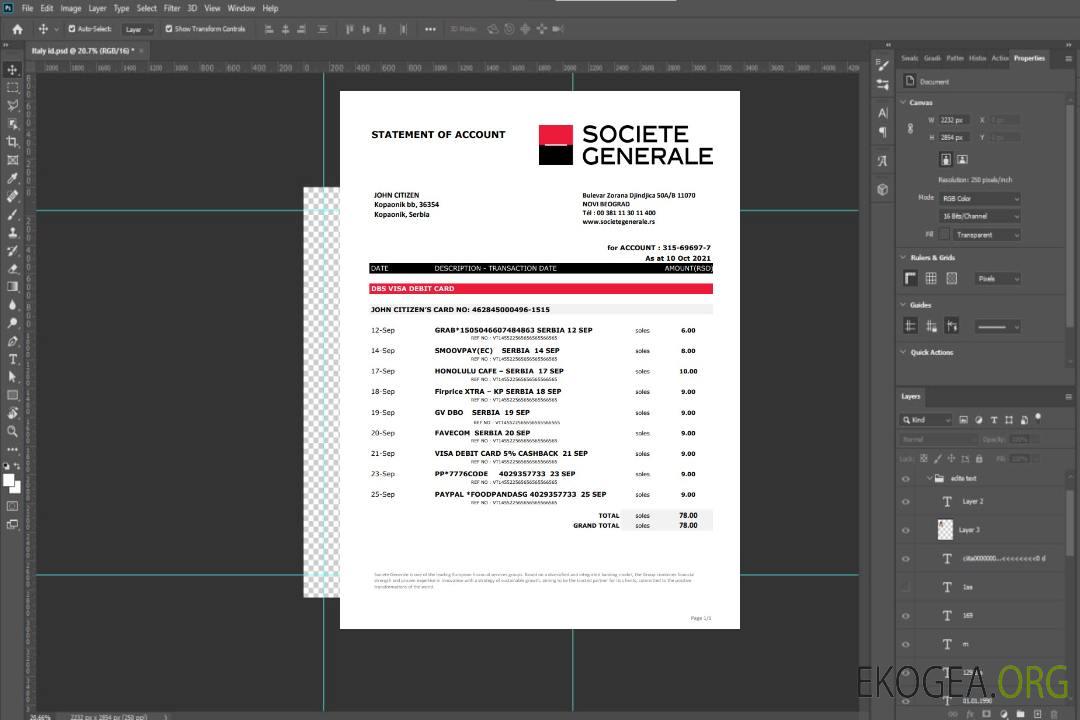
Task: Open the Image menu
Action: 70,8
